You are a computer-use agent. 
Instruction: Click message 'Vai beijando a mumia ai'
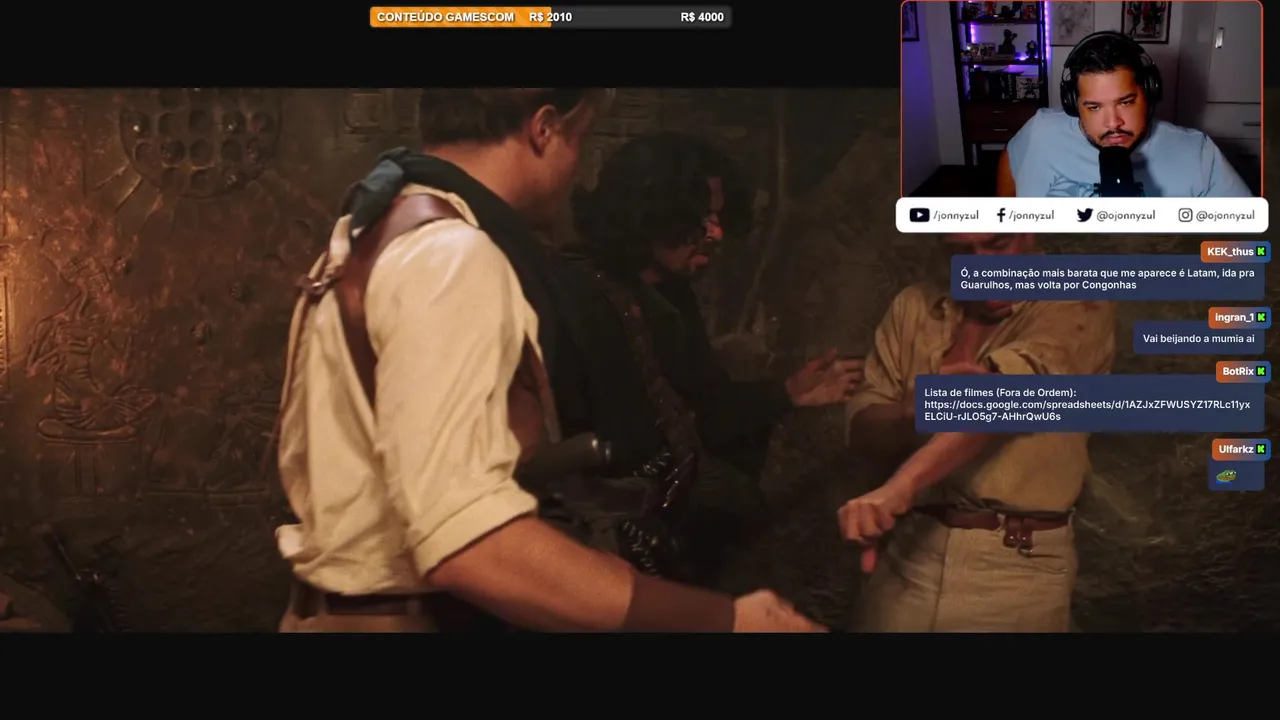[1198, 339]
